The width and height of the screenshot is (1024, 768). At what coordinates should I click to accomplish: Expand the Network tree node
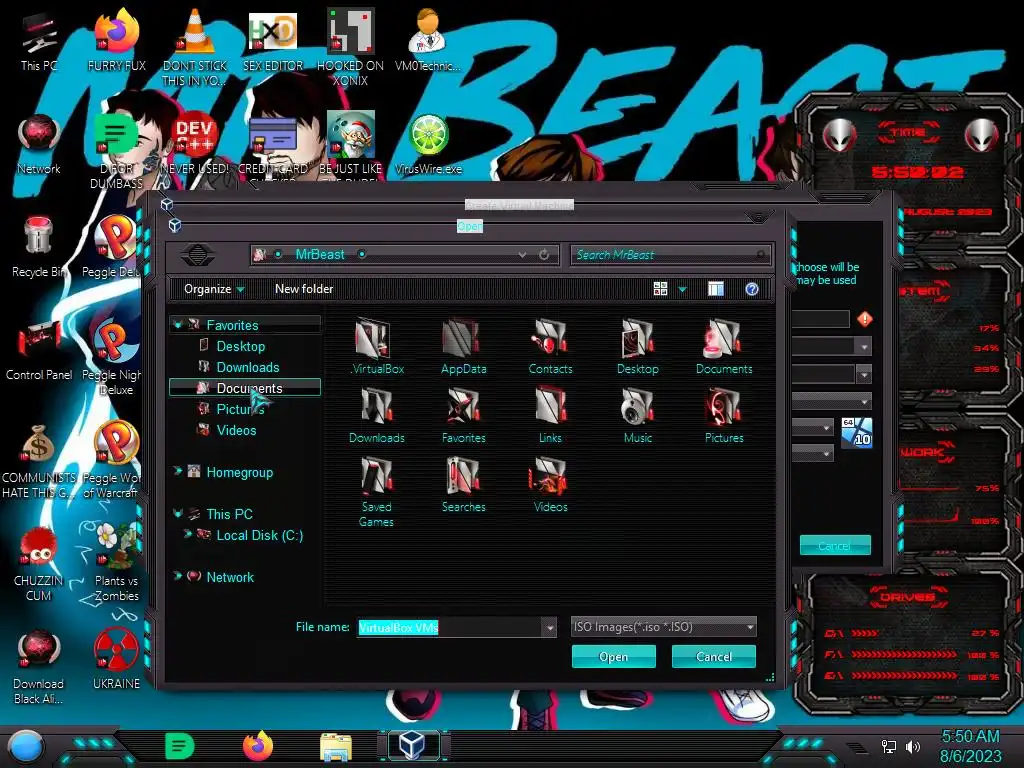[177, 576]
